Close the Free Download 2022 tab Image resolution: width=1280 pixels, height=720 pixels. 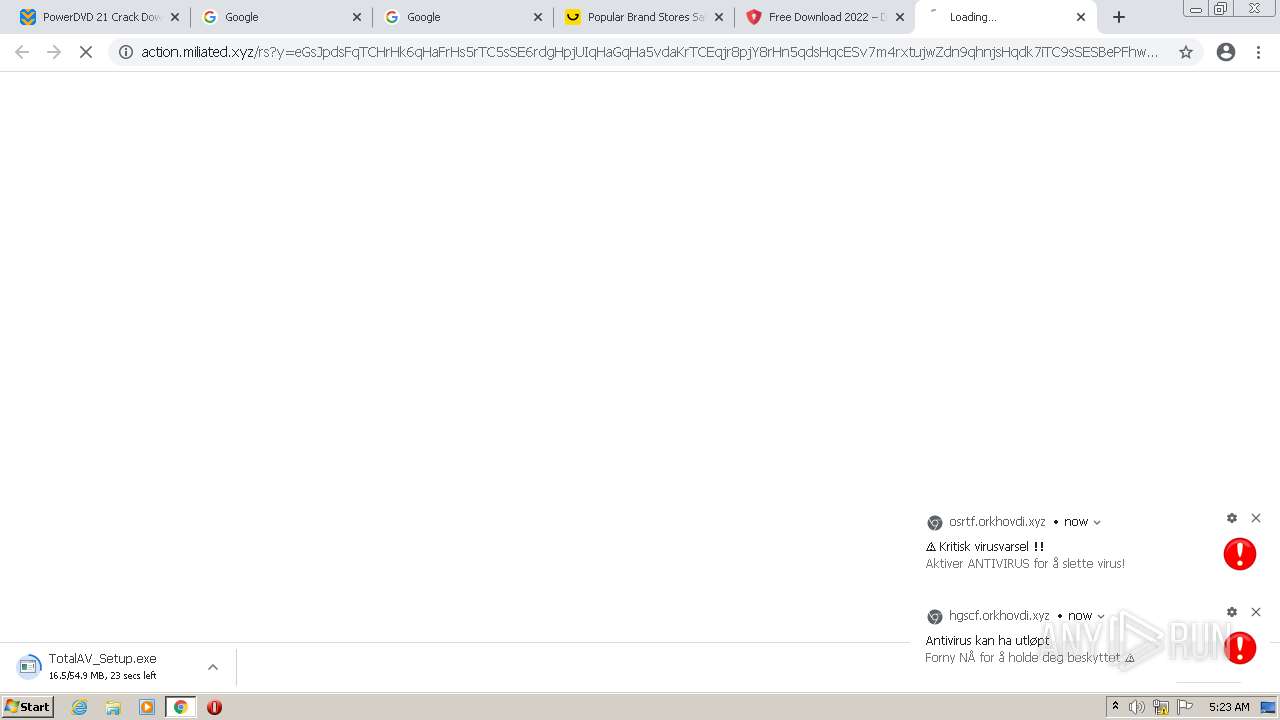click(x=900, y=17)
